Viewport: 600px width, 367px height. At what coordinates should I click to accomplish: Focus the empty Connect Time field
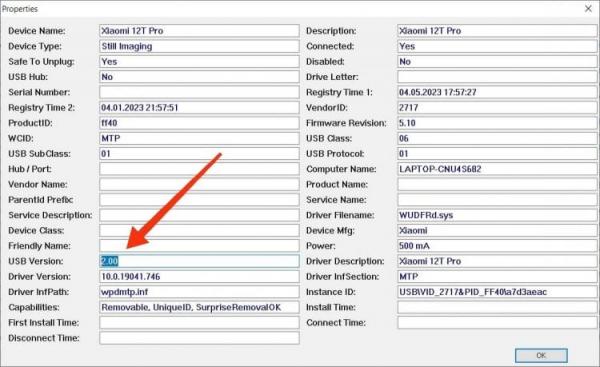click(x=497, y=322)
